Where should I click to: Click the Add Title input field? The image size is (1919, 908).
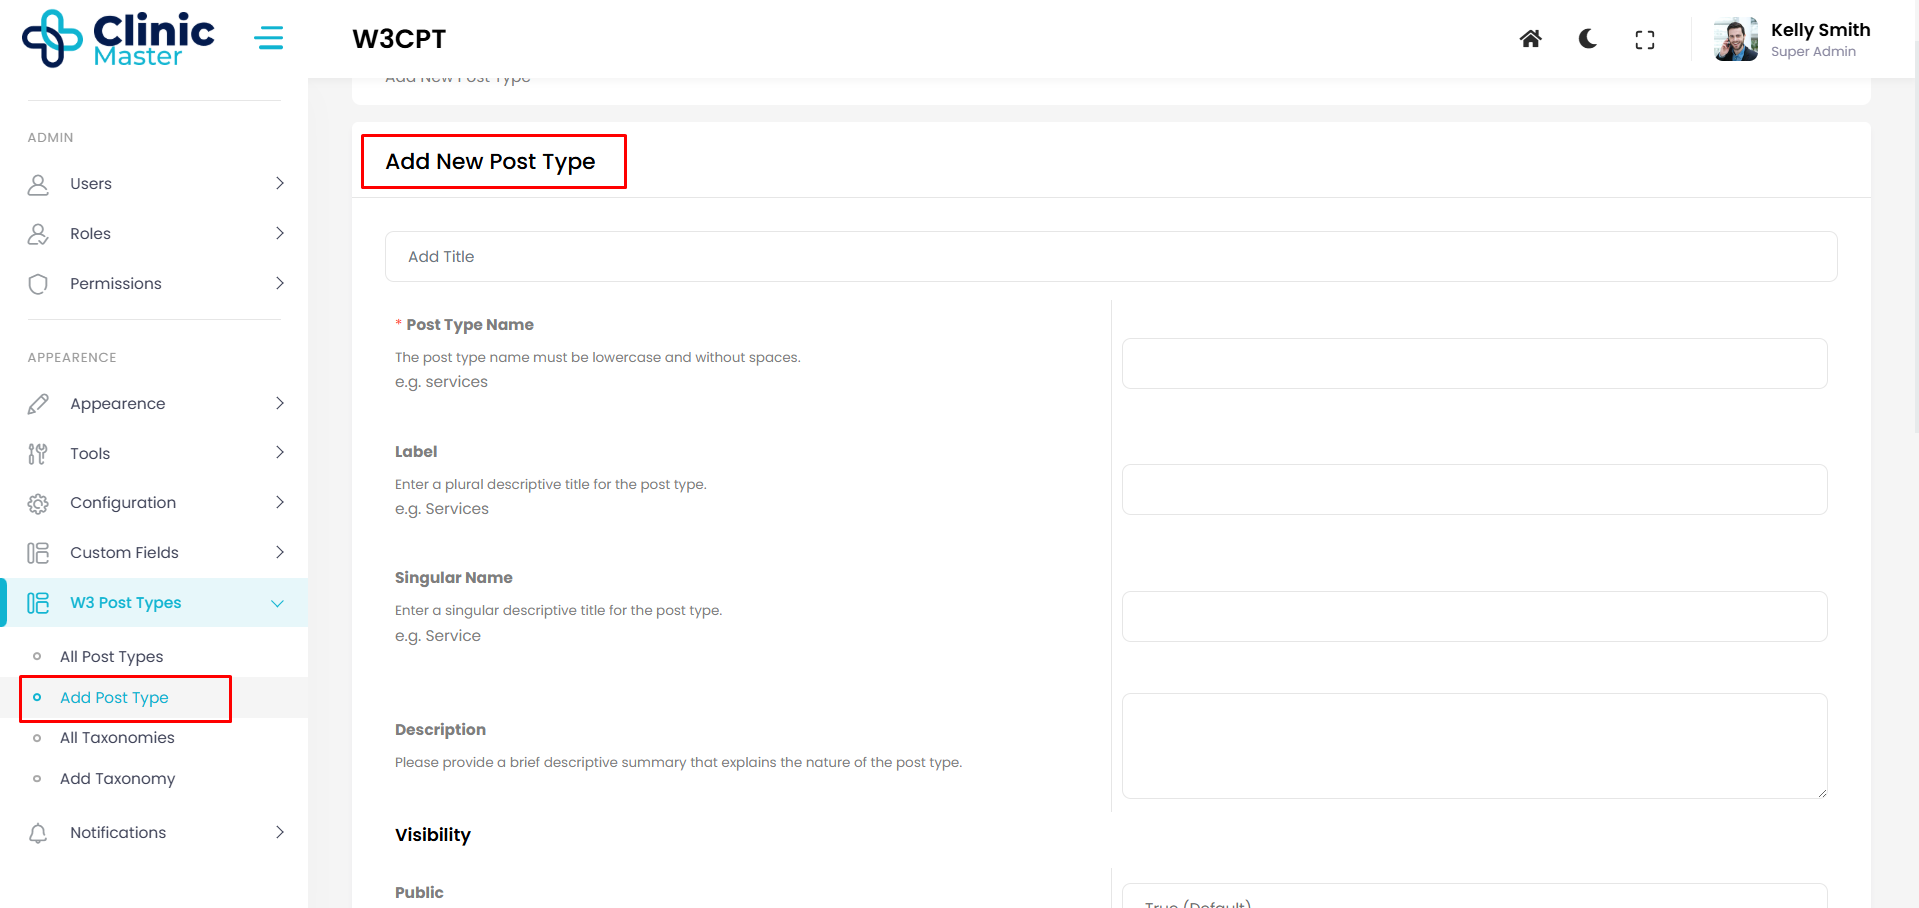[x=1110, y=257]
